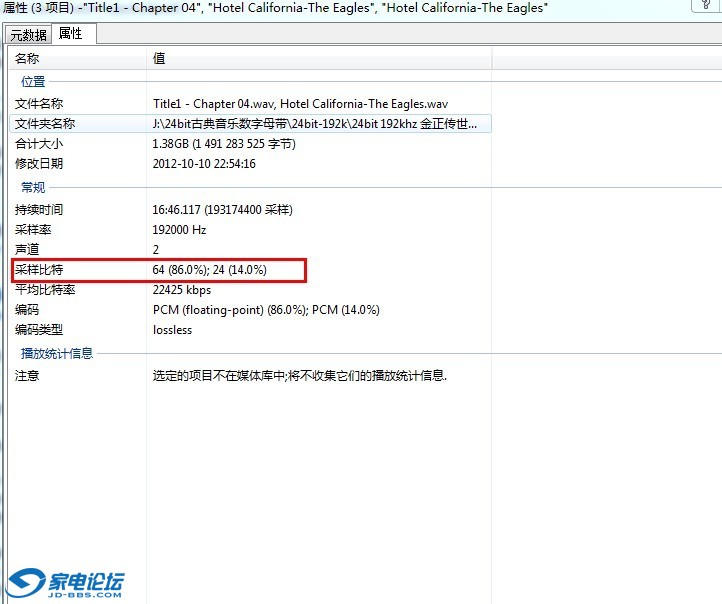
Task: Select the 采样比特 row label
Action: click(x=39, y=269)
